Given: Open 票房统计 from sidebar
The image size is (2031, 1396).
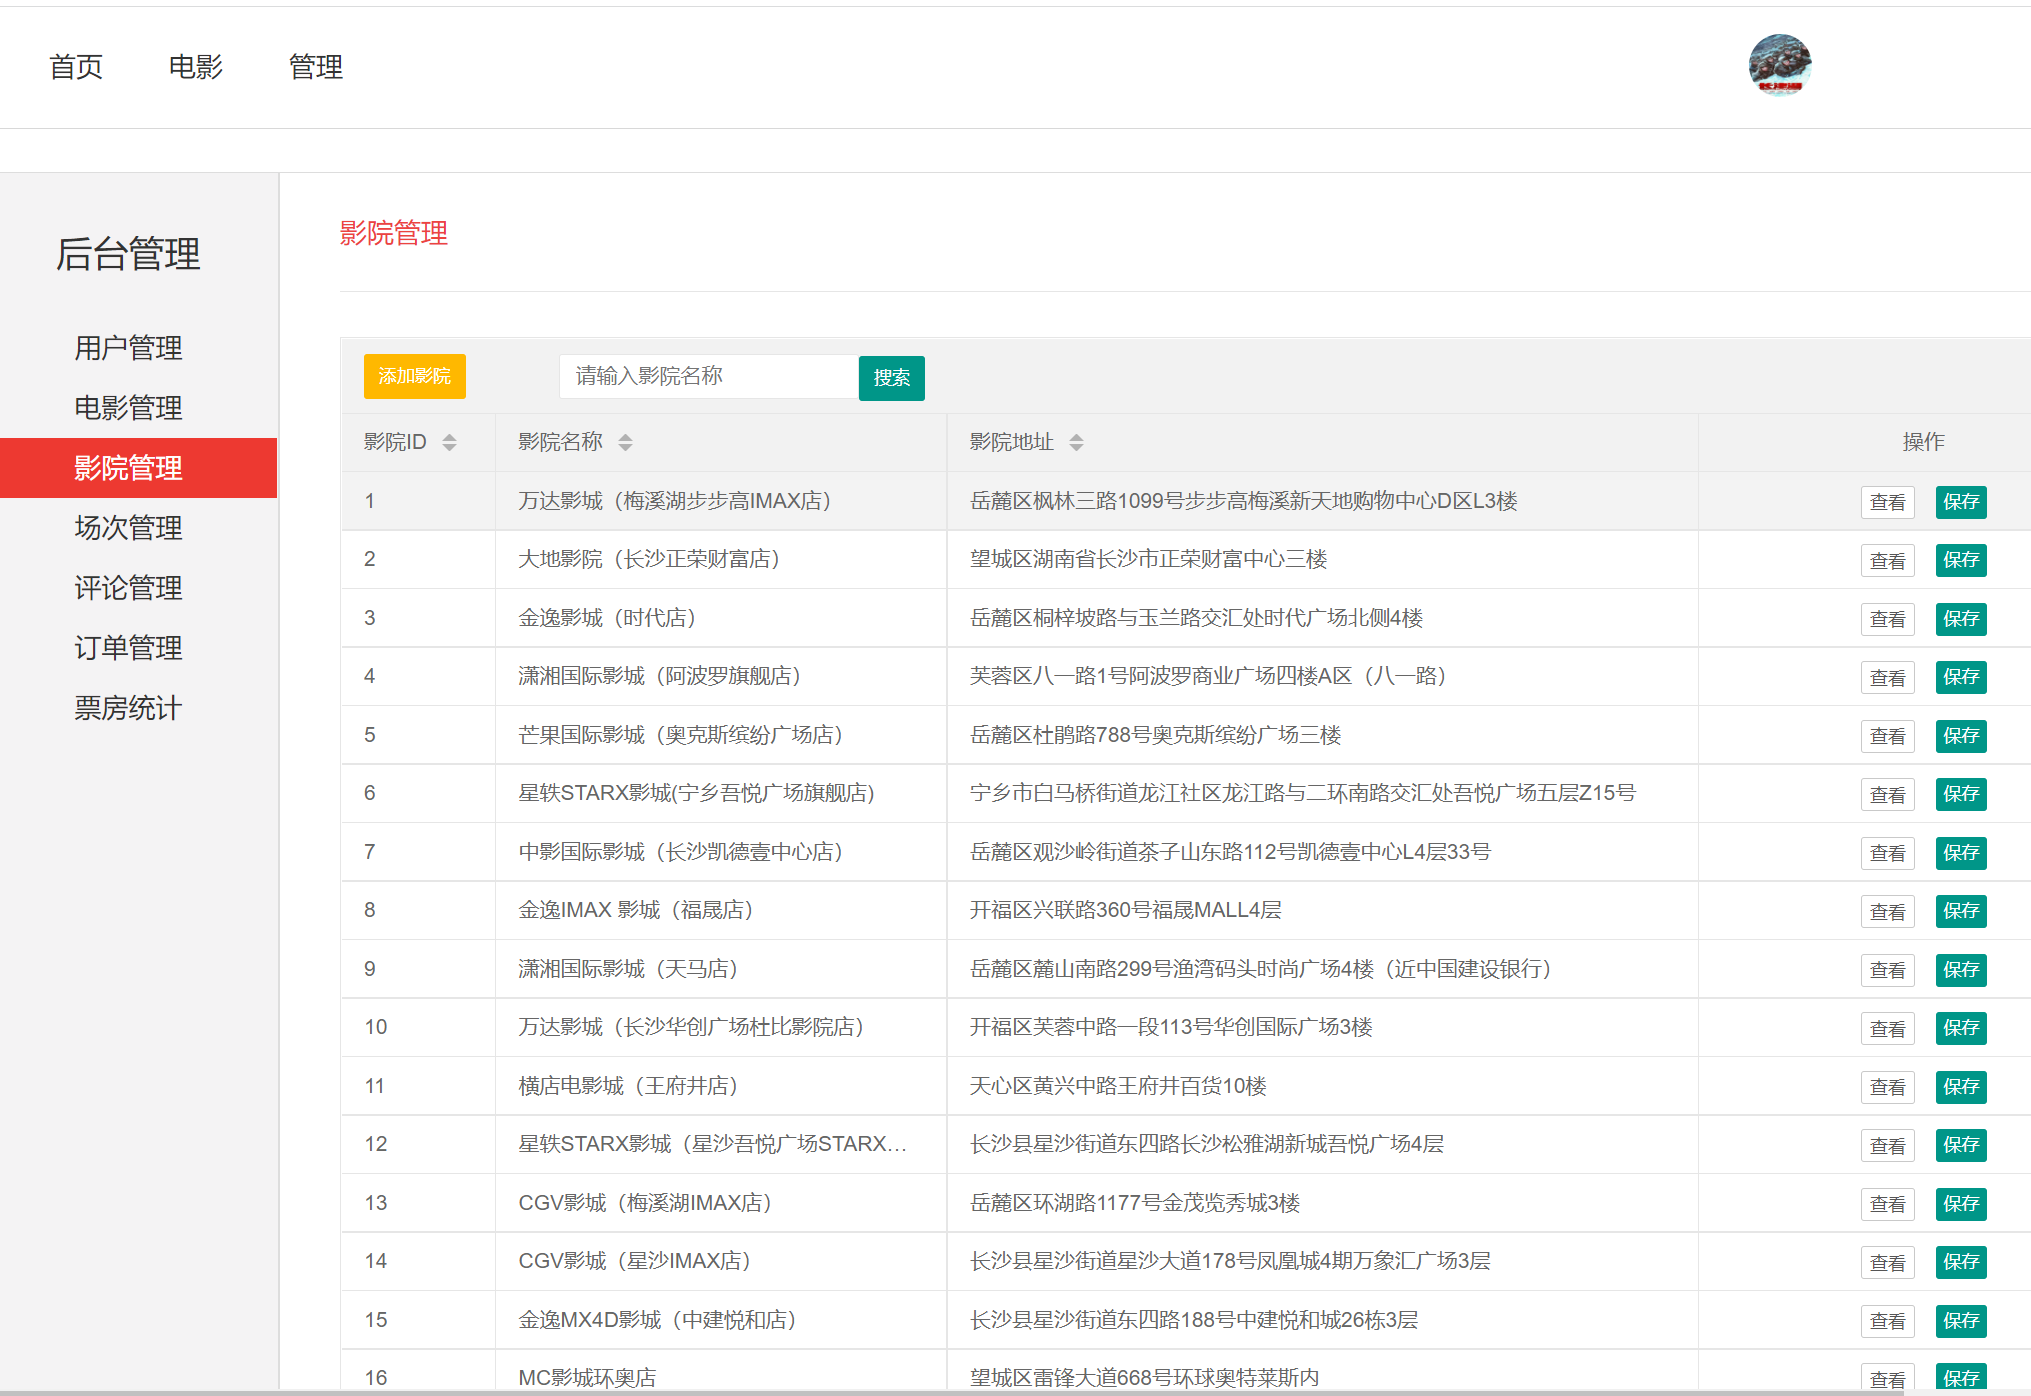Looking at the screenshot, I should [128, 708].
